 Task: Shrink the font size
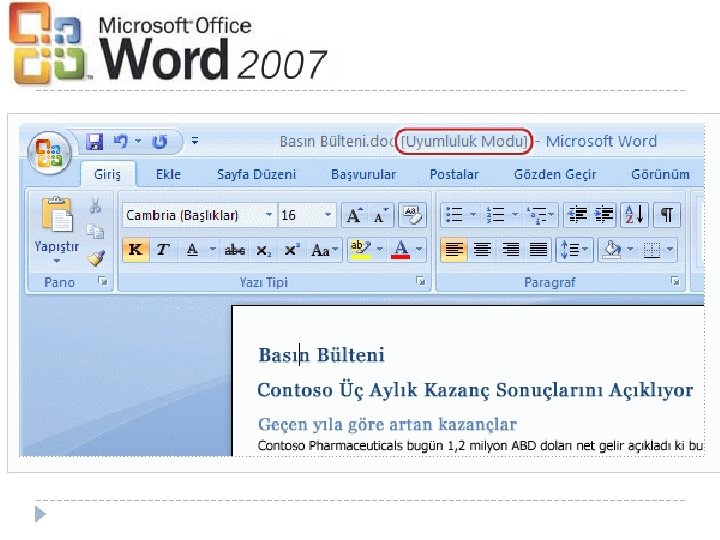381,215
